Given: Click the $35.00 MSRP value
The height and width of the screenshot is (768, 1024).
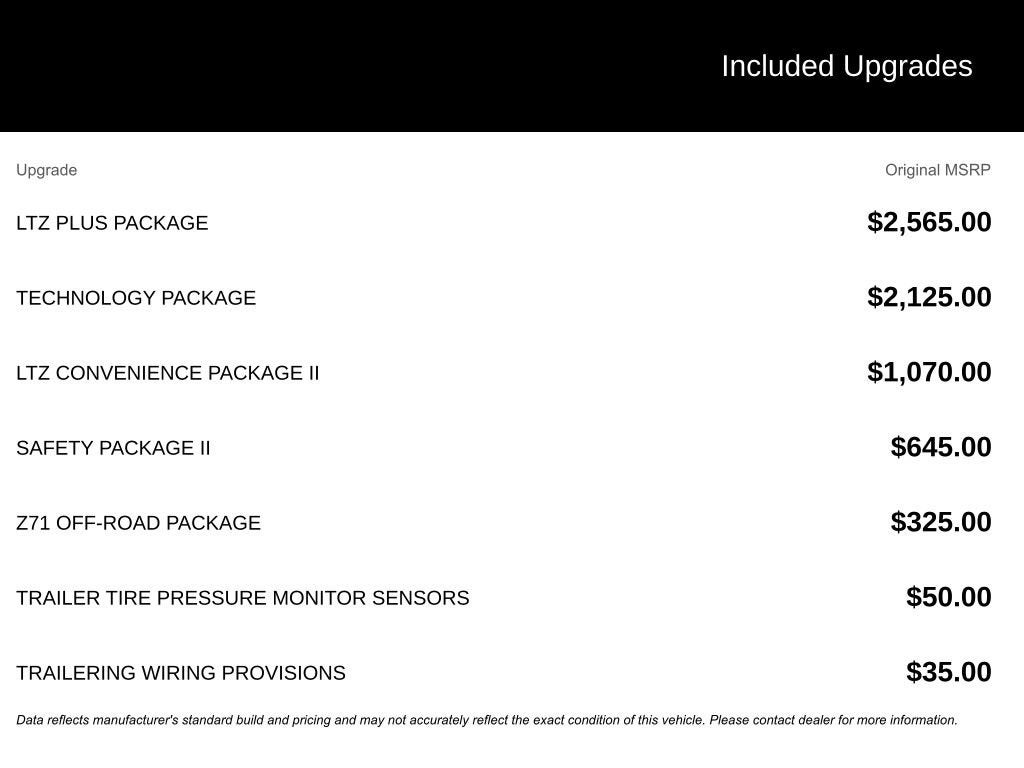Looking at the screenshot, I should (x=948, y=672).
